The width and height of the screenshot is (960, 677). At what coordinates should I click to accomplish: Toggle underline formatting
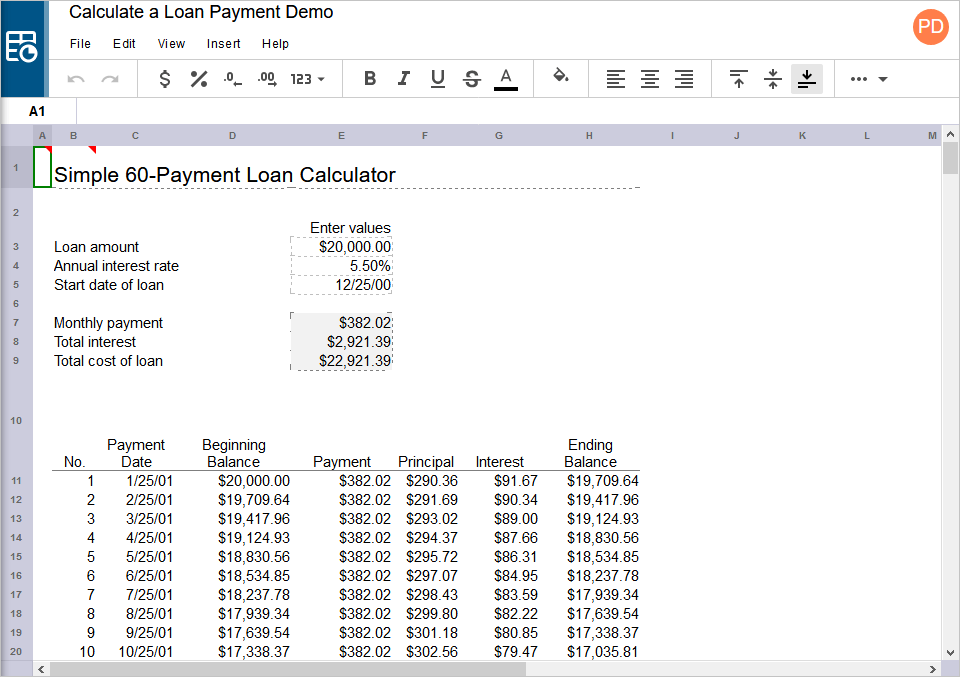point(438,79)
